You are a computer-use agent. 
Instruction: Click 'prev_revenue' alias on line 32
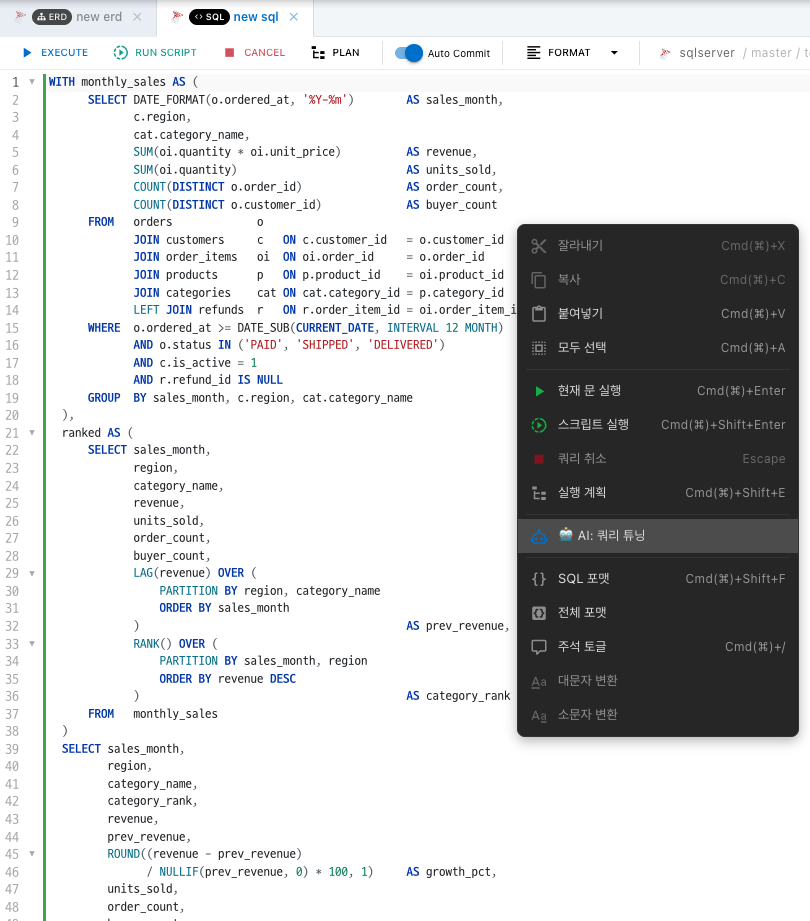pyautogui.click(x=465, y=626)
